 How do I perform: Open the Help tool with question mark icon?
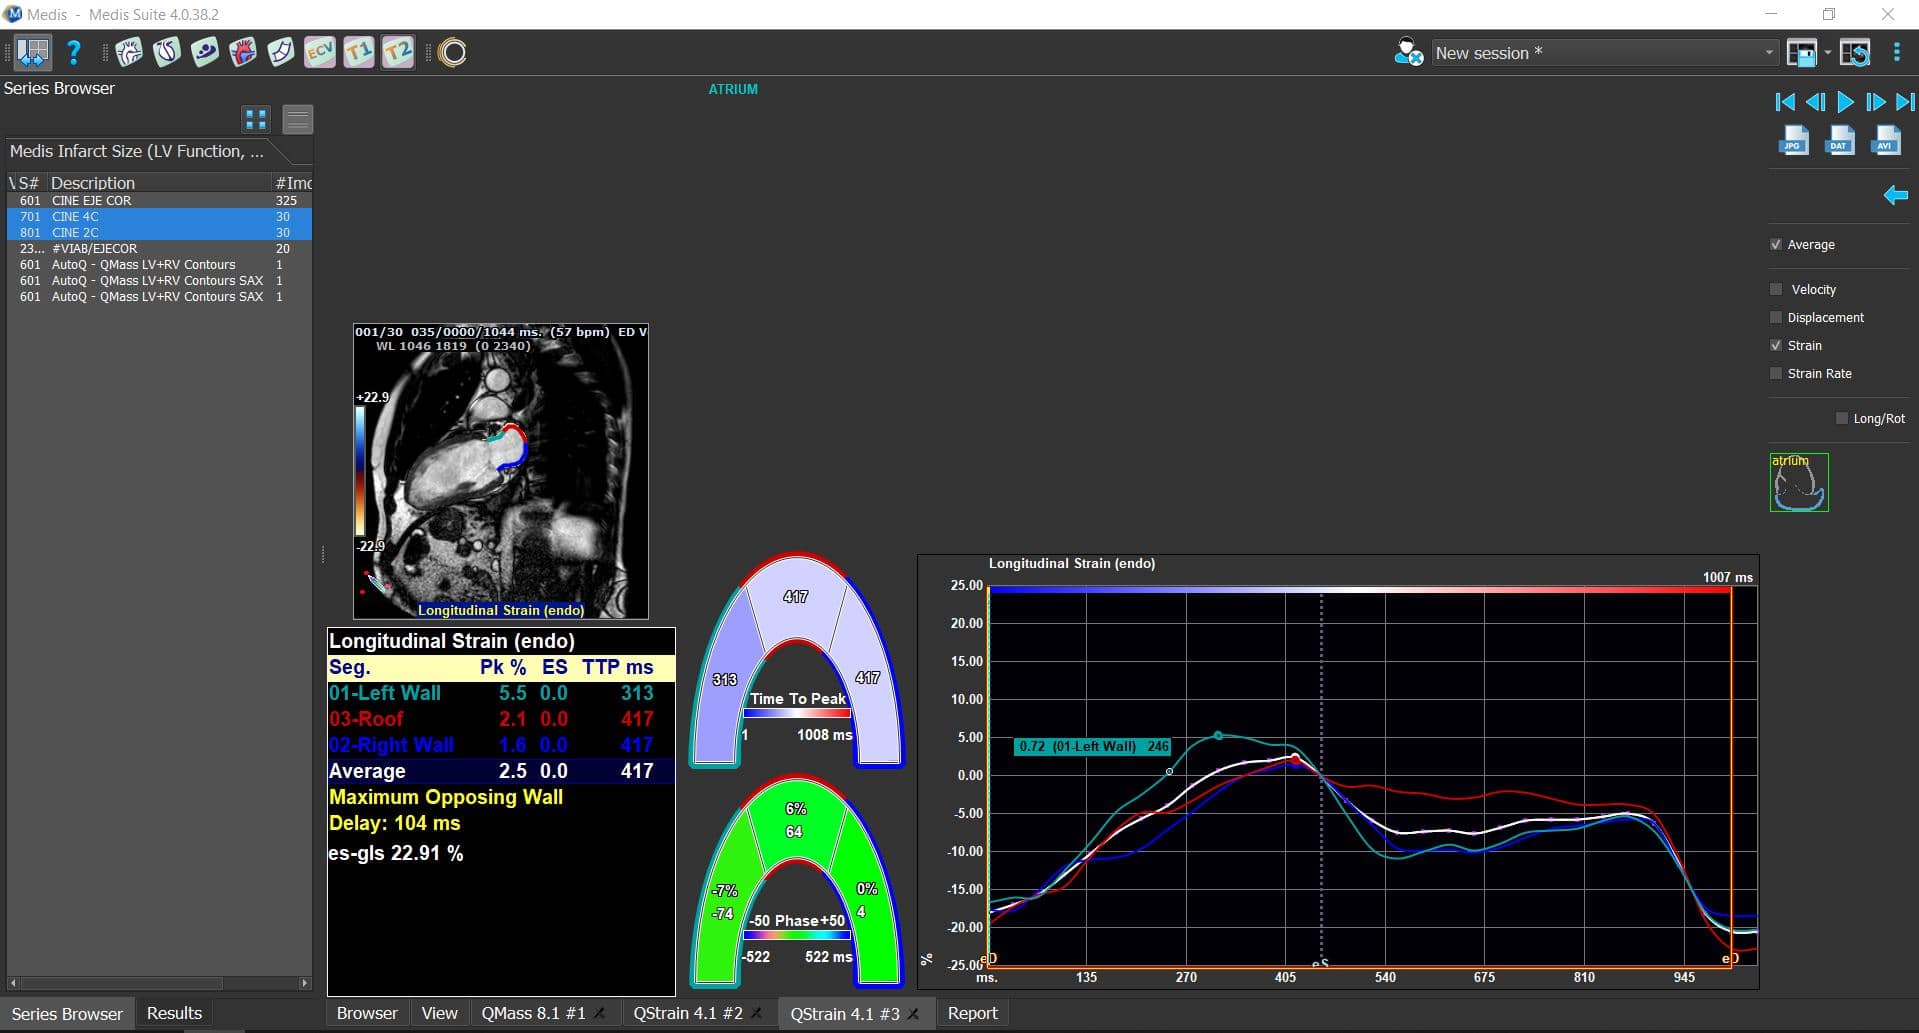74,53
